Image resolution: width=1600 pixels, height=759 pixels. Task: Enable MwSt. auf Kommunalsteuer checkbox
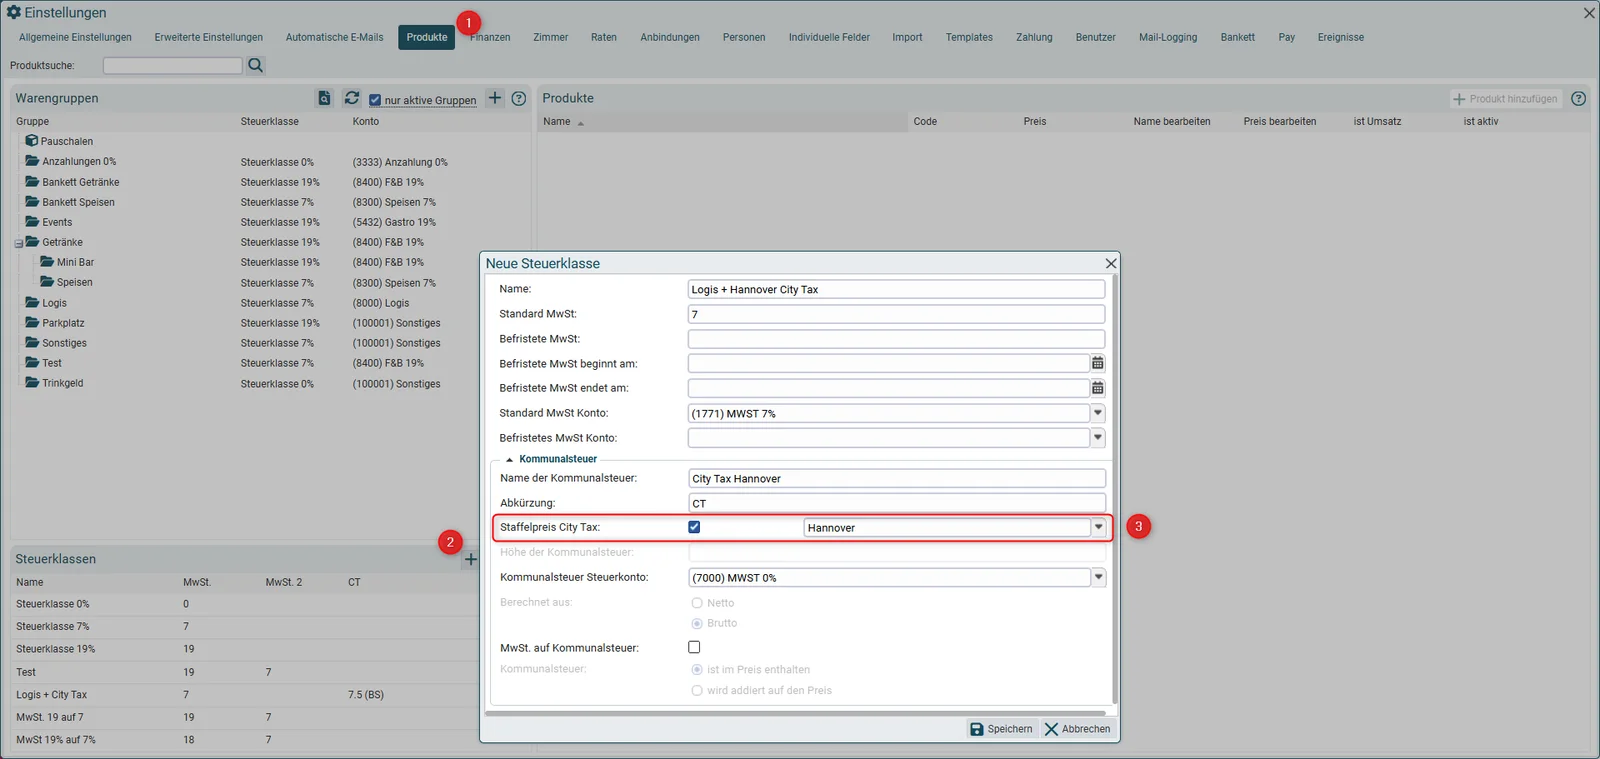click(694, 647)
